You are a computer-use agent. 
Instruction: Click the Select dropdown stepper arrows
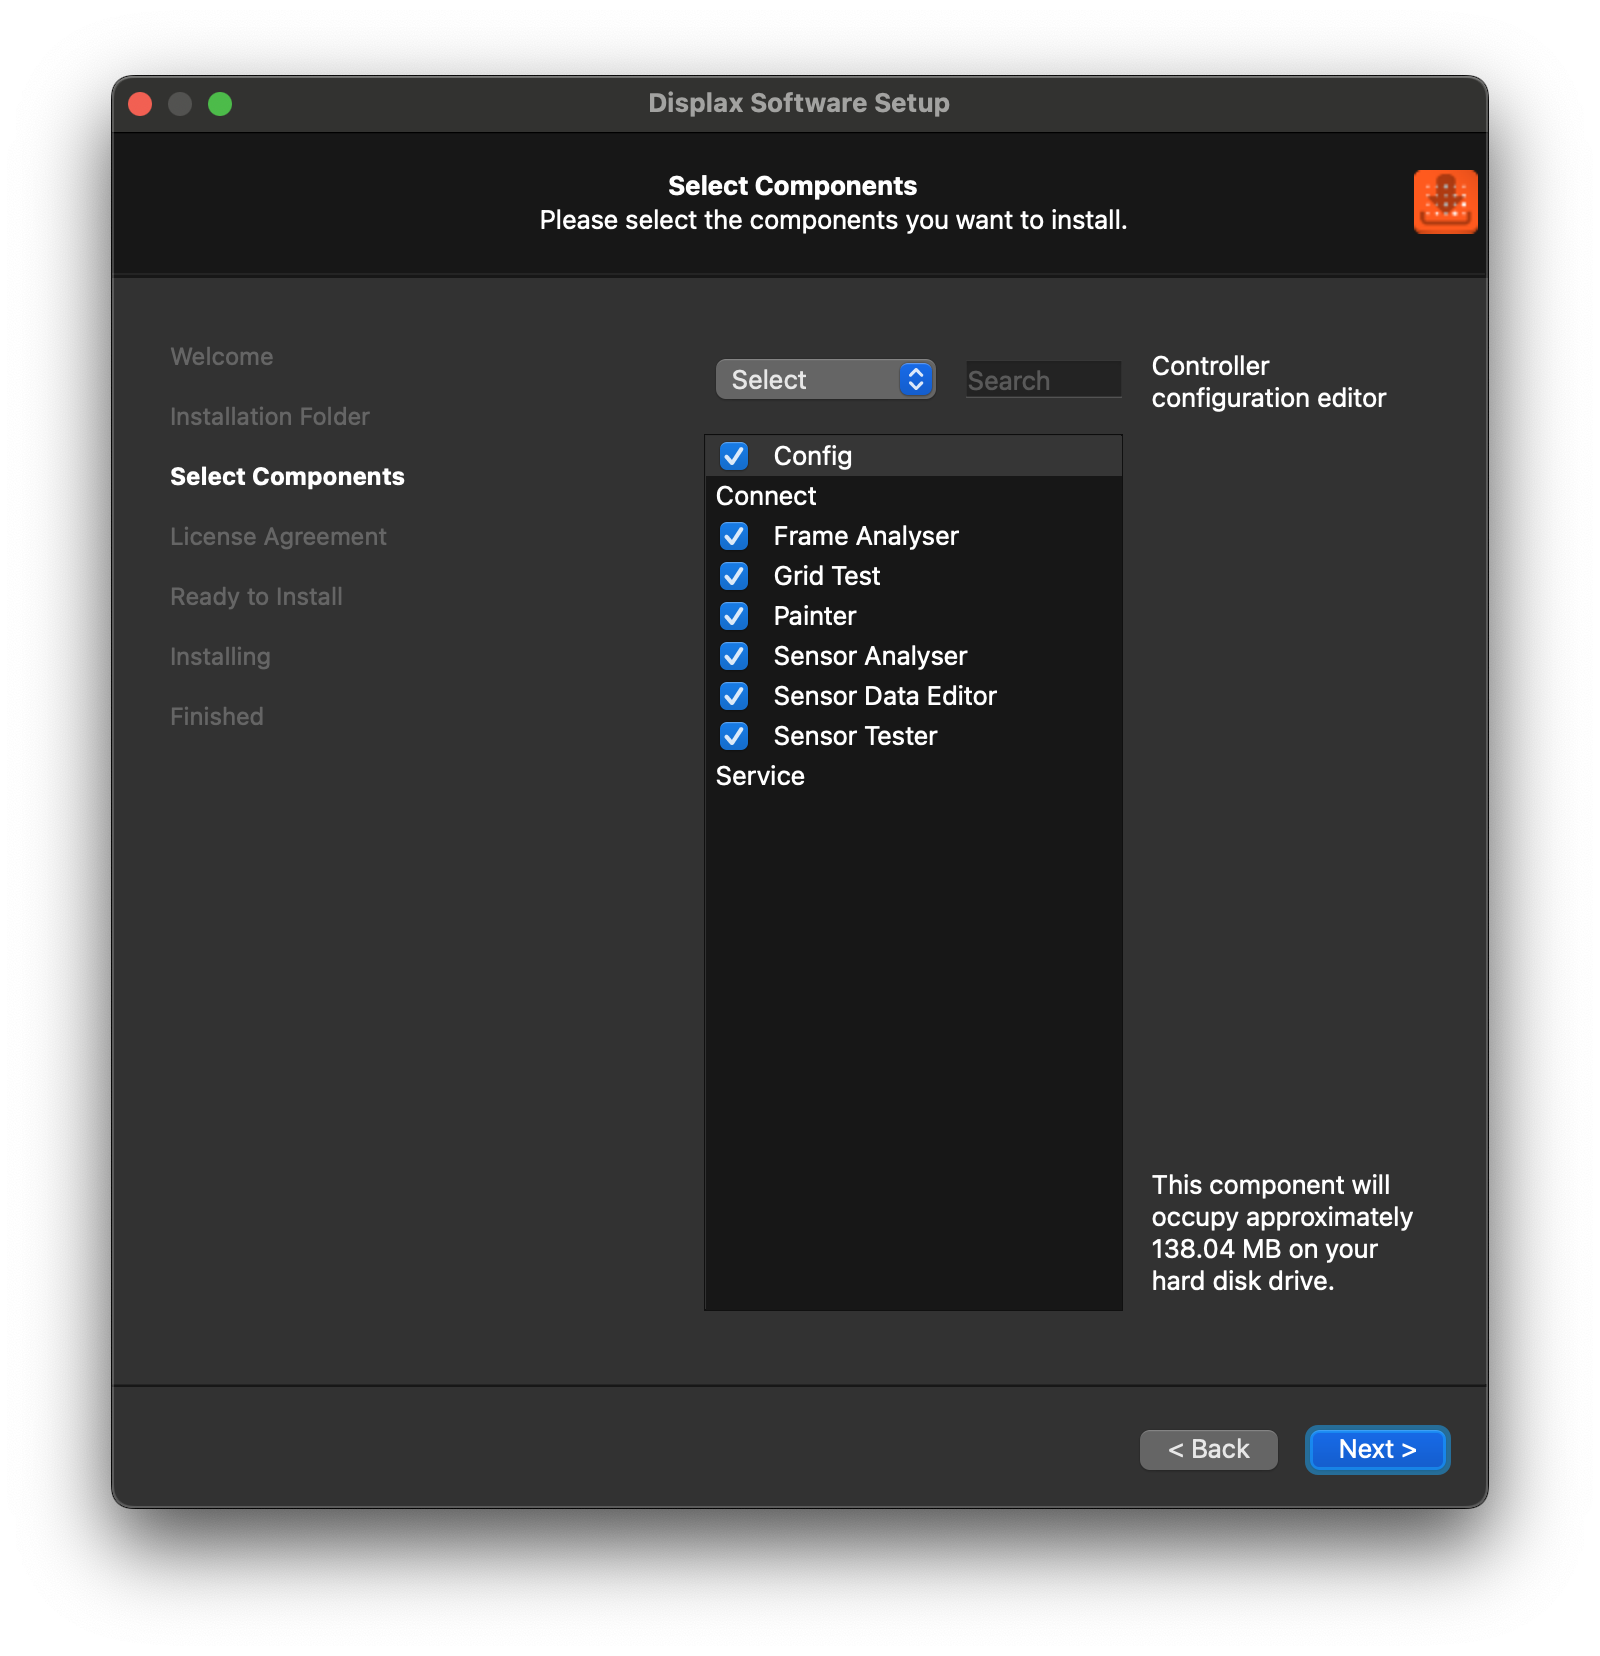tap(915, 380)
